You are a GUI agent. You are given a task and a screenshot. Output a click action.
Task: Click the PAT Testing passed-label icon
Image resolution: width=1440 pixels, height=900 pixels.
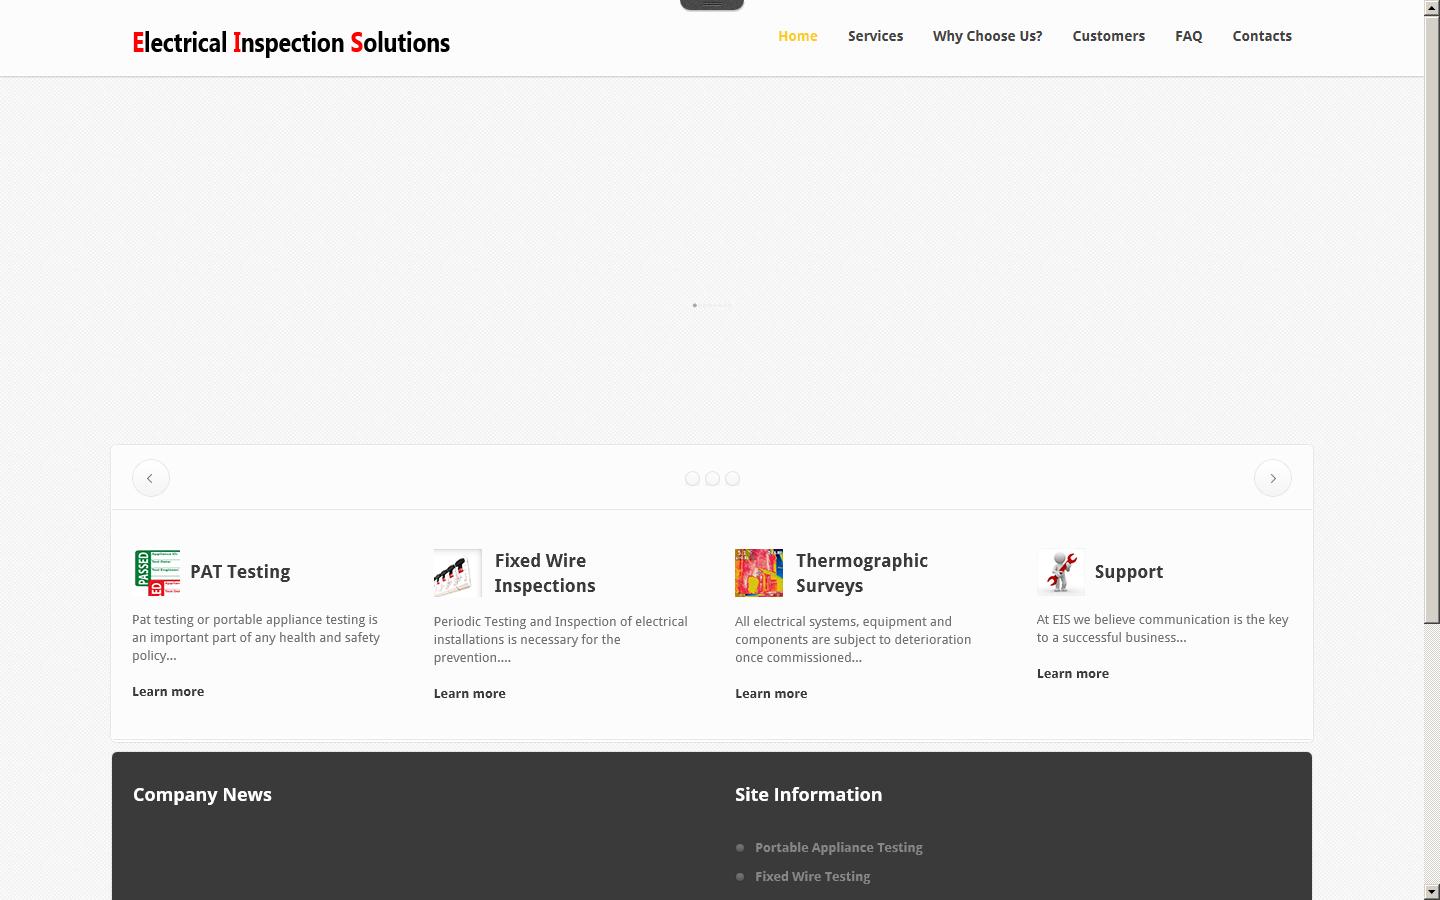click(156, 572)
